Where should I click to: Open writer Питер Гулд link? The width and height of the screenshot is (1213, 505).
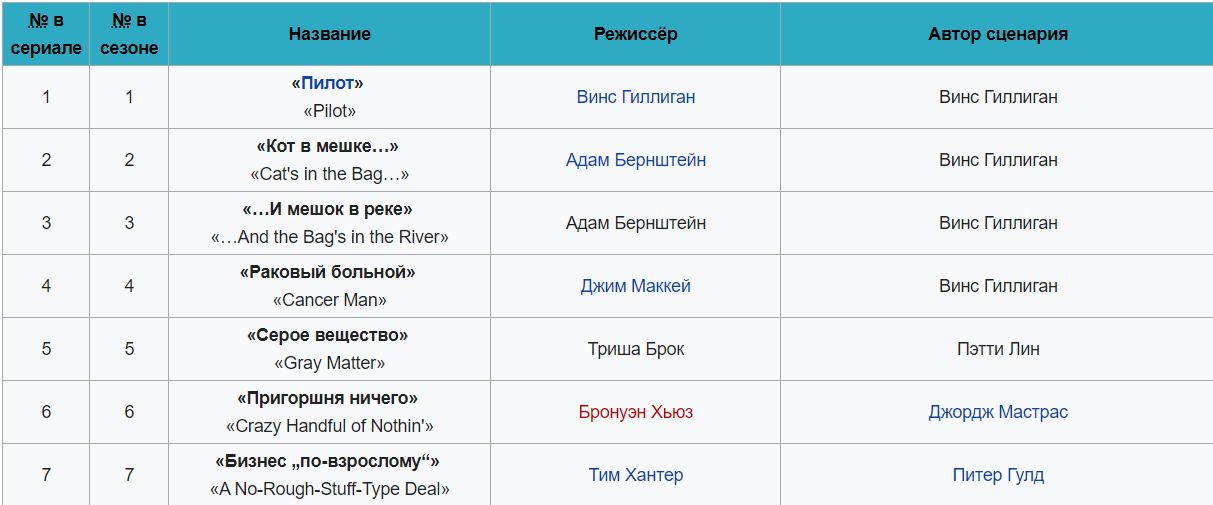998,475
